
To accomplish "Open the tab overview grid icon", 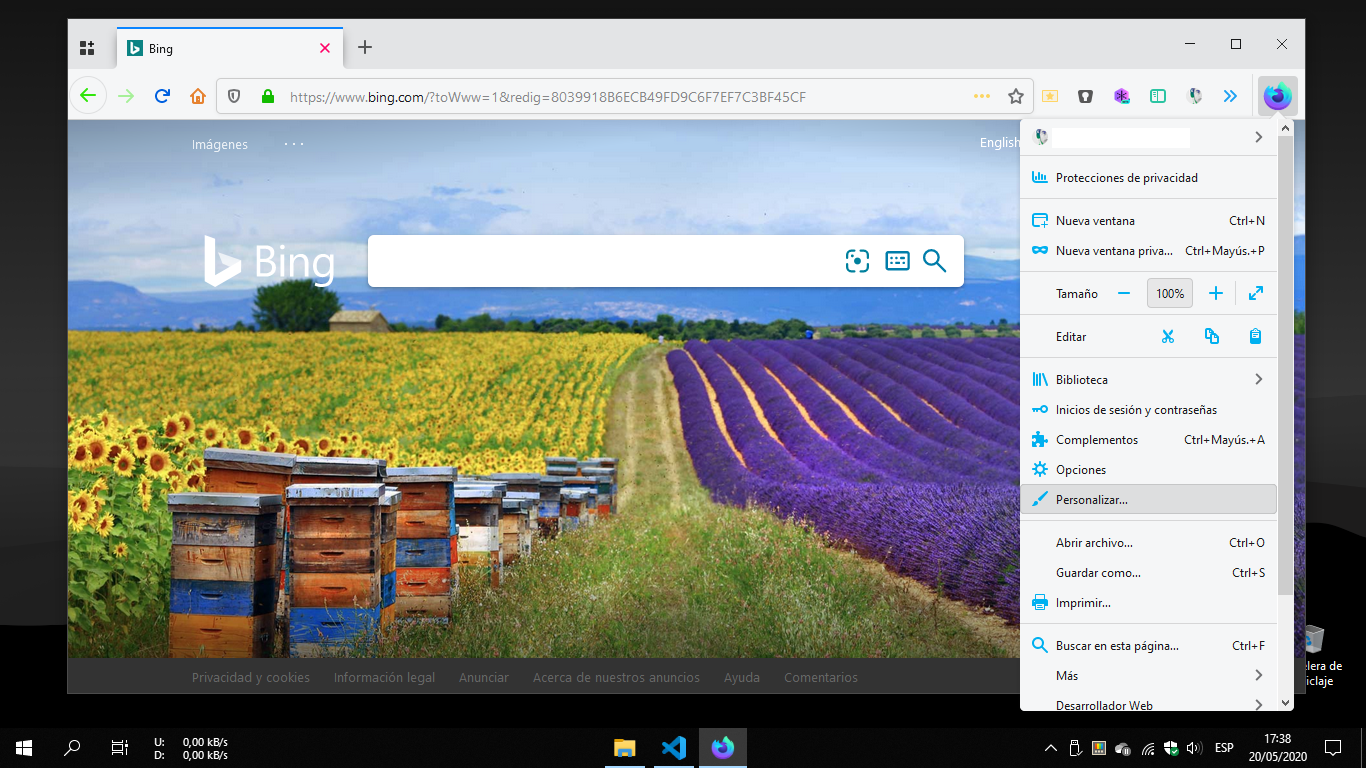I will [87, 47].
